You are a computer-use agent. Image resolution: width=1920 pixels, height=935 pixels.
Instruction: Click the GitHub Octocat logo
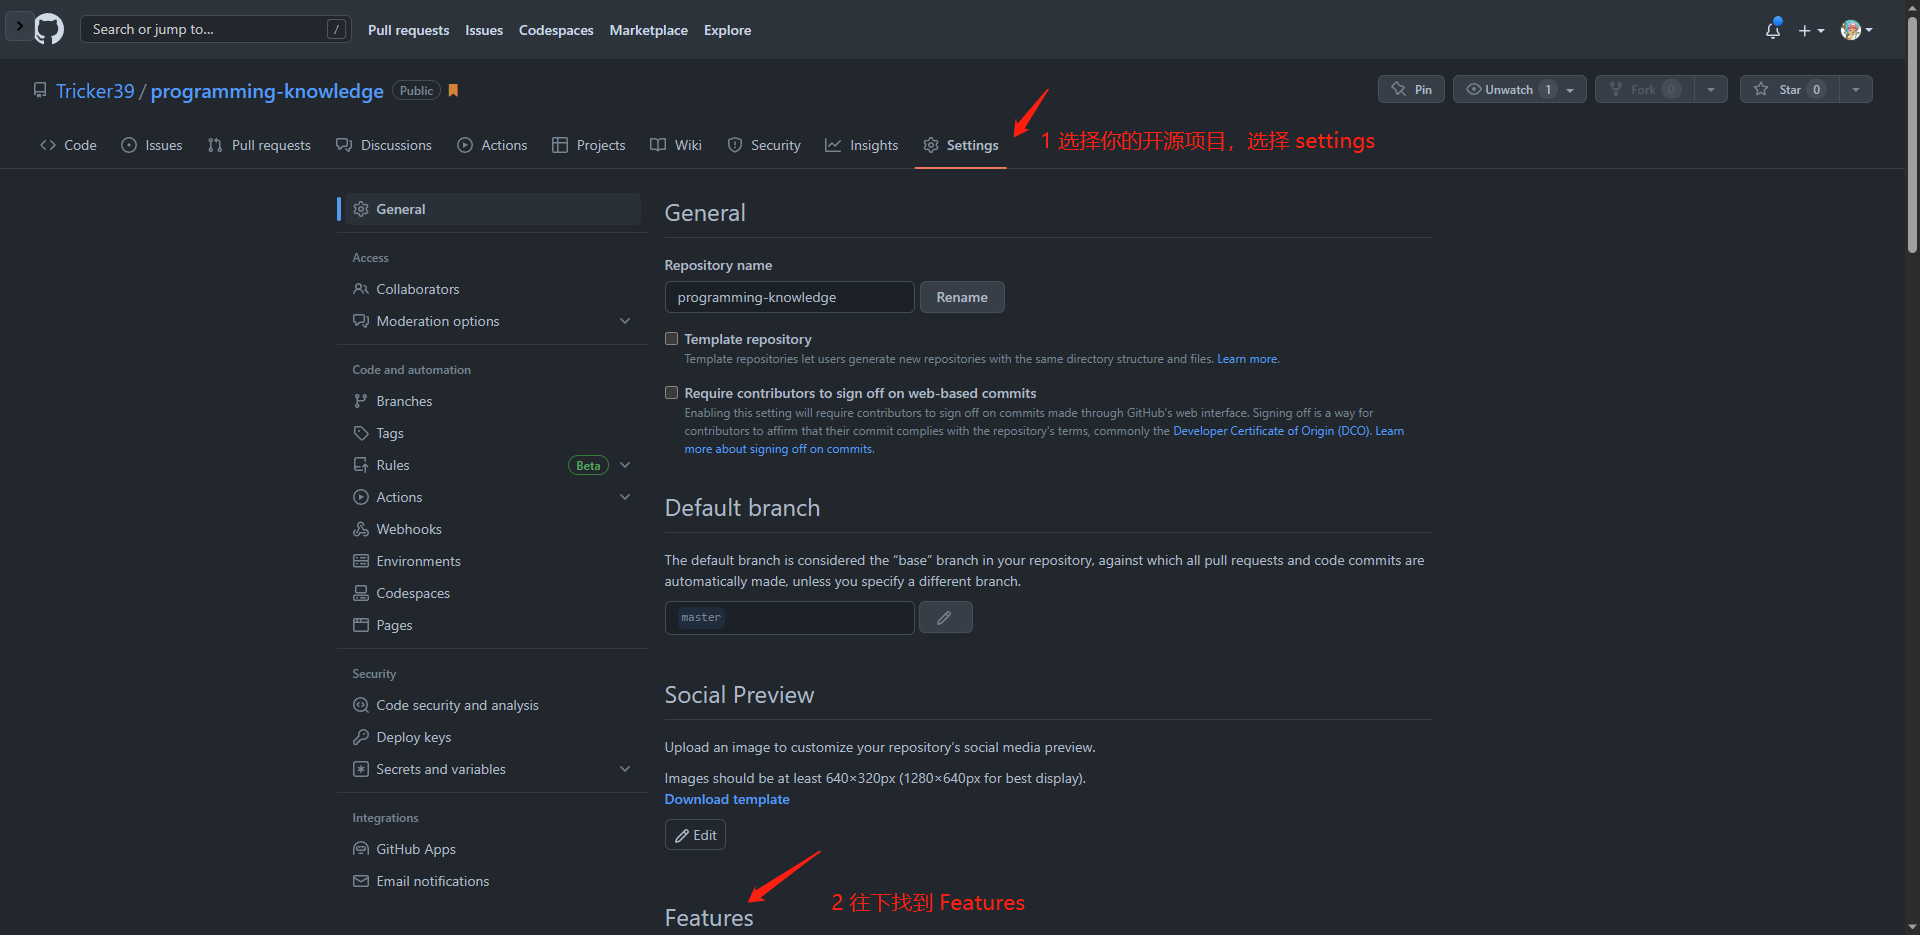click(49, 29)
